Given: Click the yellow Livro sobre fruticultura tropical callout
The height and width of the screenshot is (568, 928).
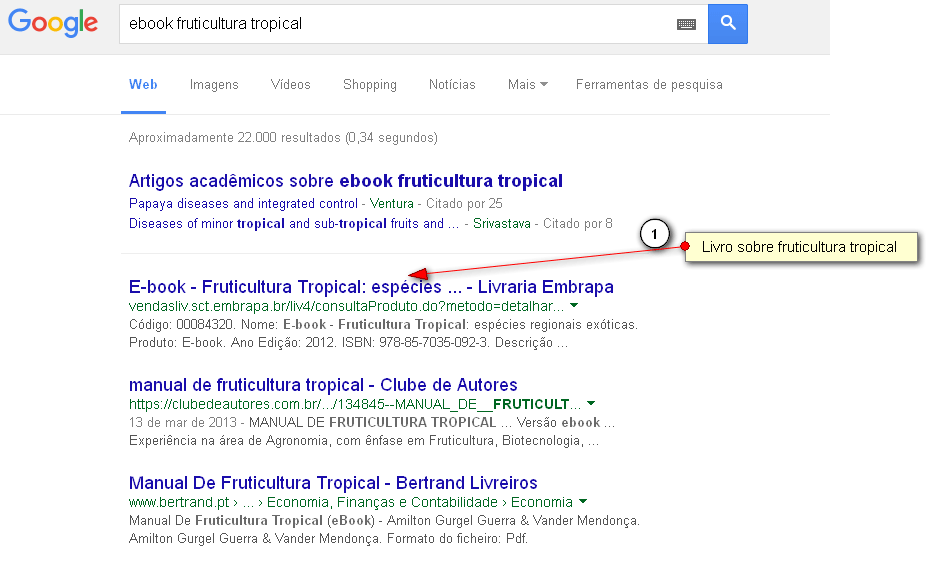Looking at the screenshot, I should (x=799, y=247).
